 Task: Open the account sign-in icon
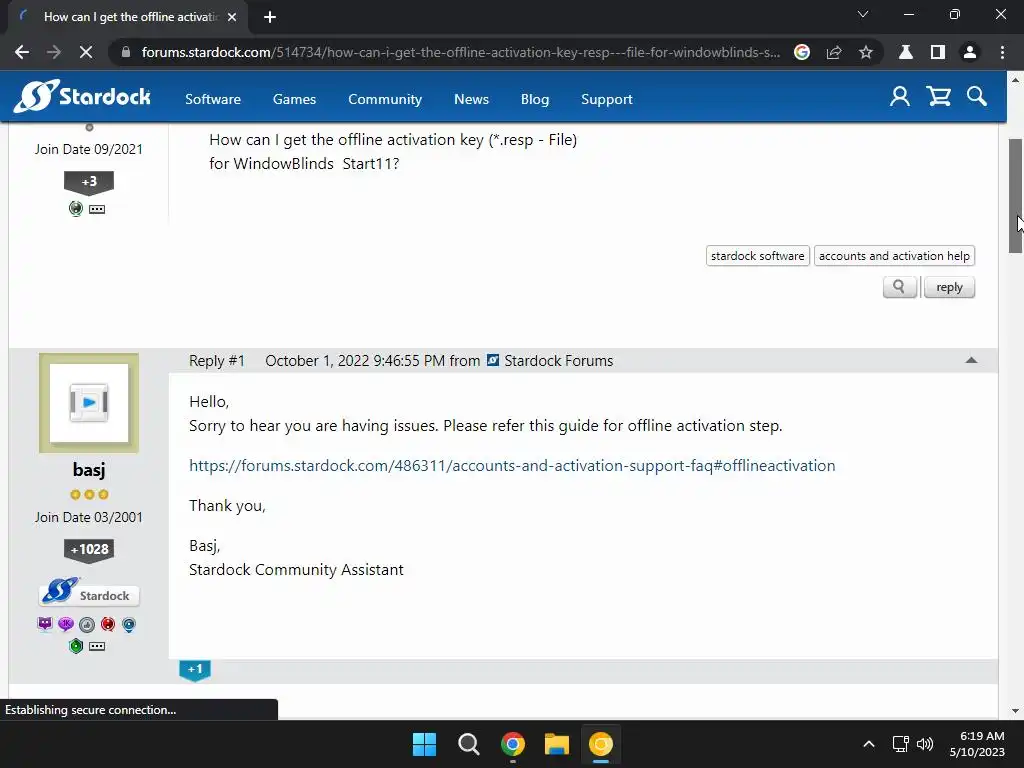[900, 97]
